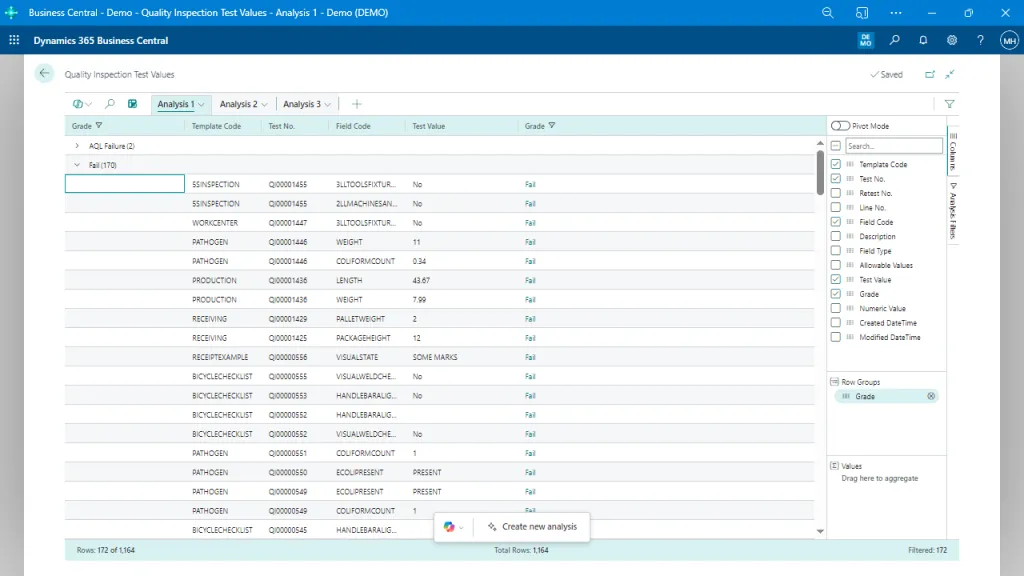Click the Create new analysis button

[x=532, y=526]
